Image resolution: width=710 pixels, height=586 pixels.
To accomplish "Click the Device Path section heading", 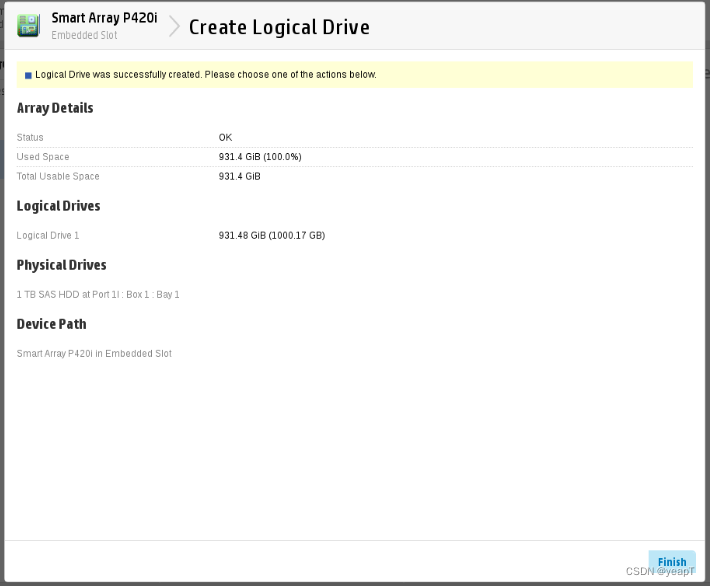I will coord(52,324).
